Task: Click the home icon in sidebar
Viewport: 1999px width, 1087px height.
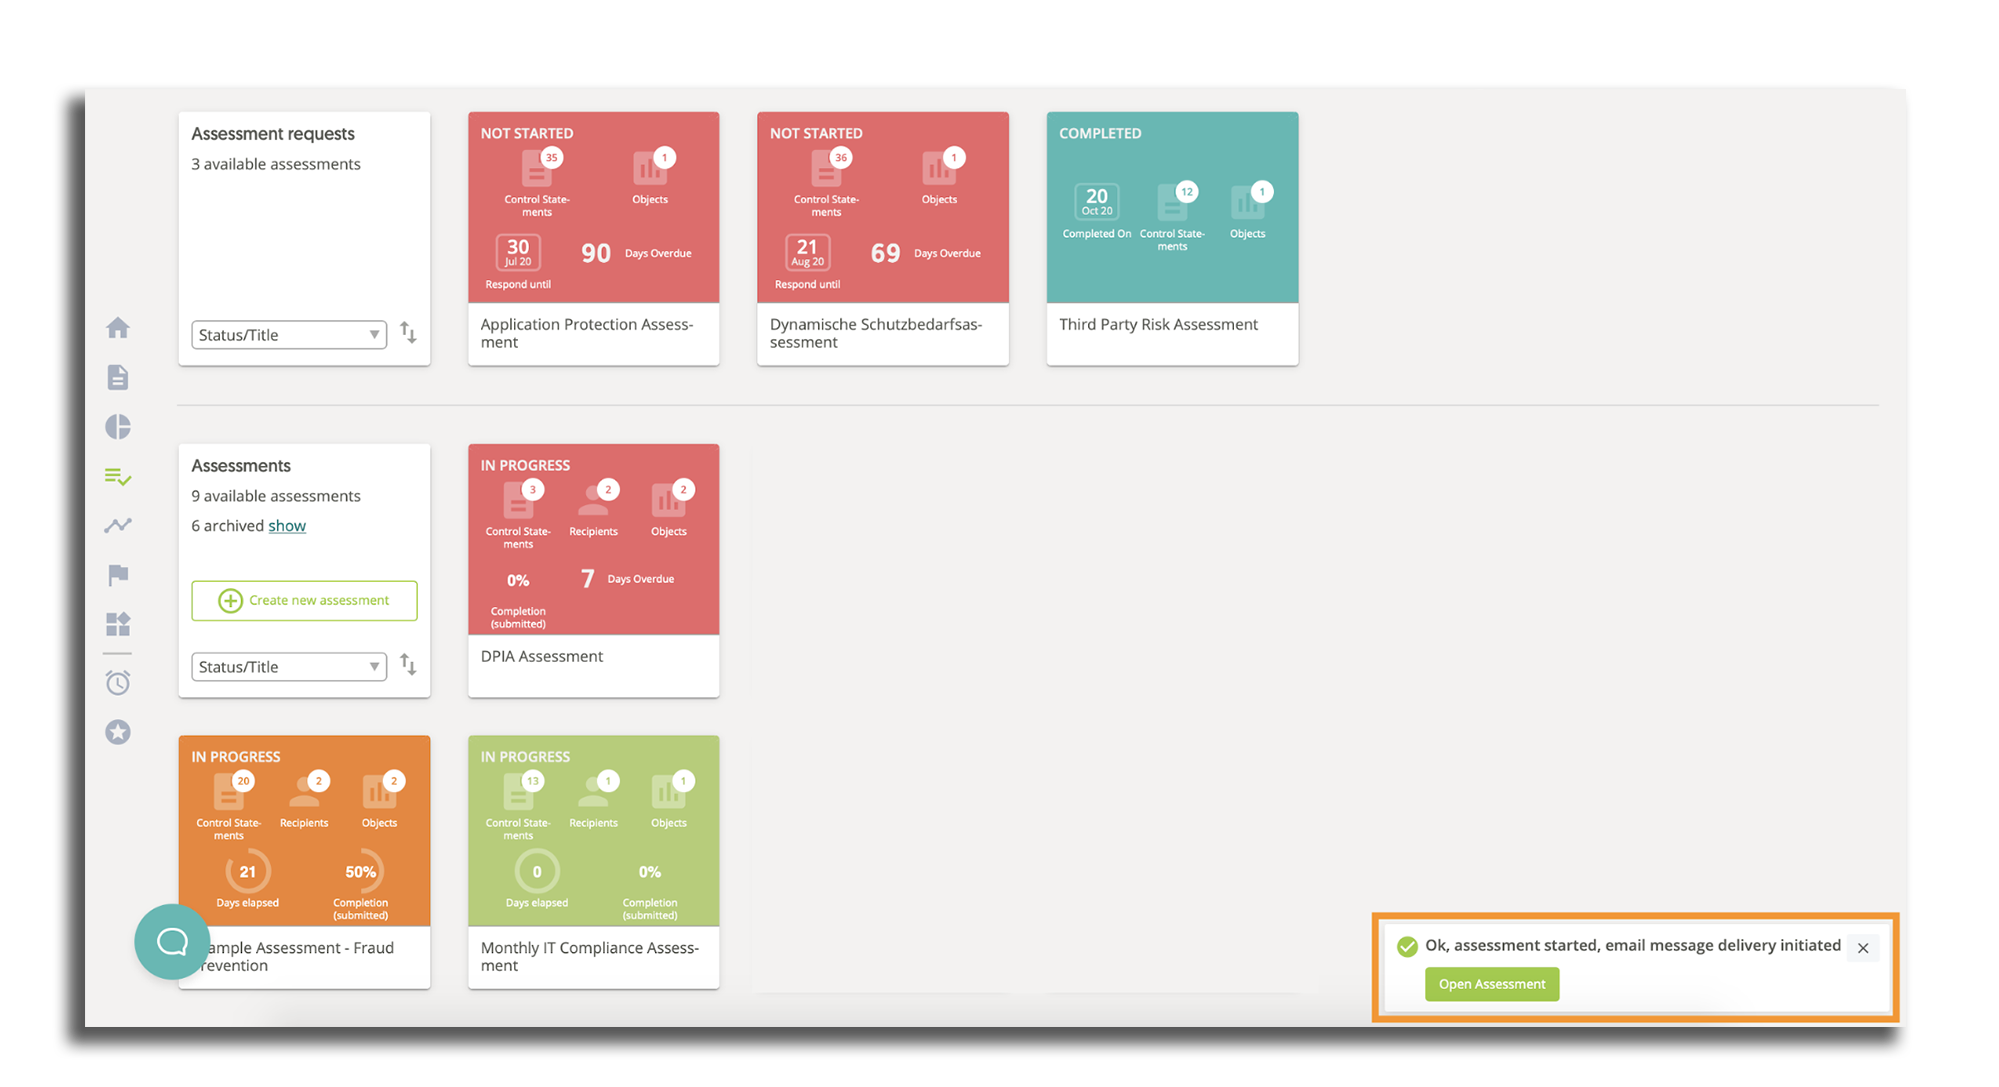Action: 118,328
